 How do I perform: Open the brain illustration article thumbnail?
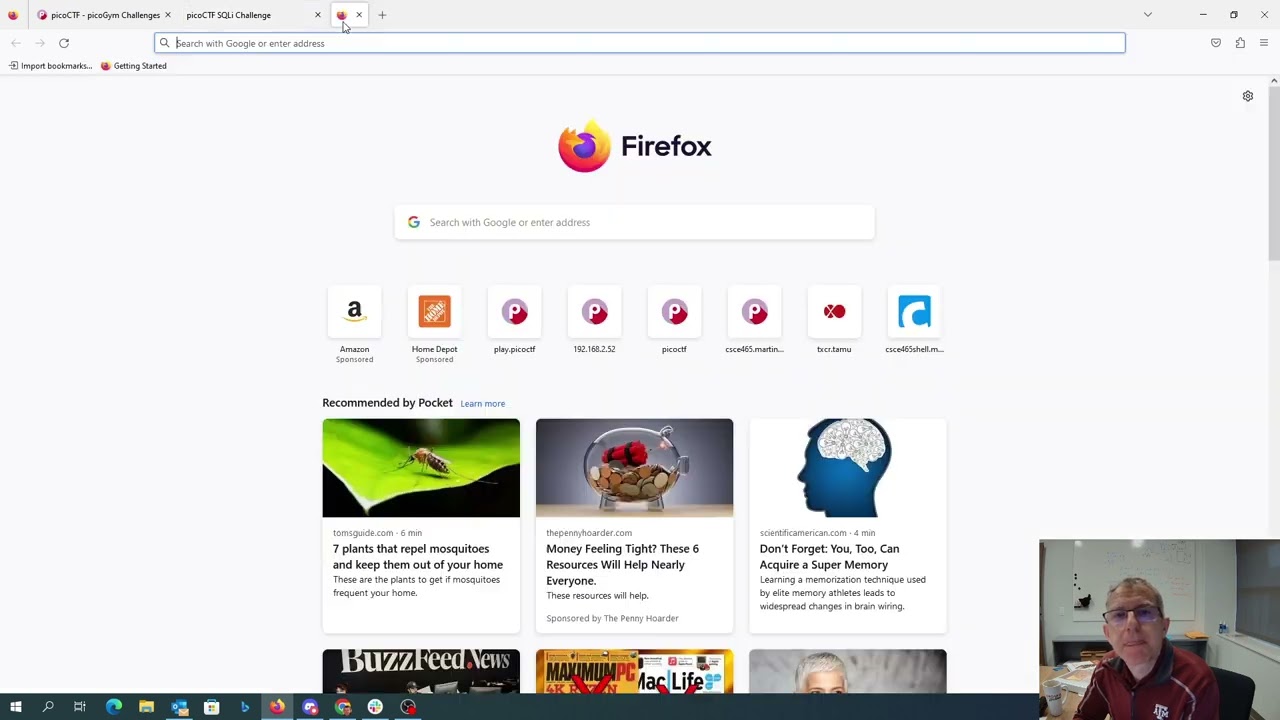point(847,468)
